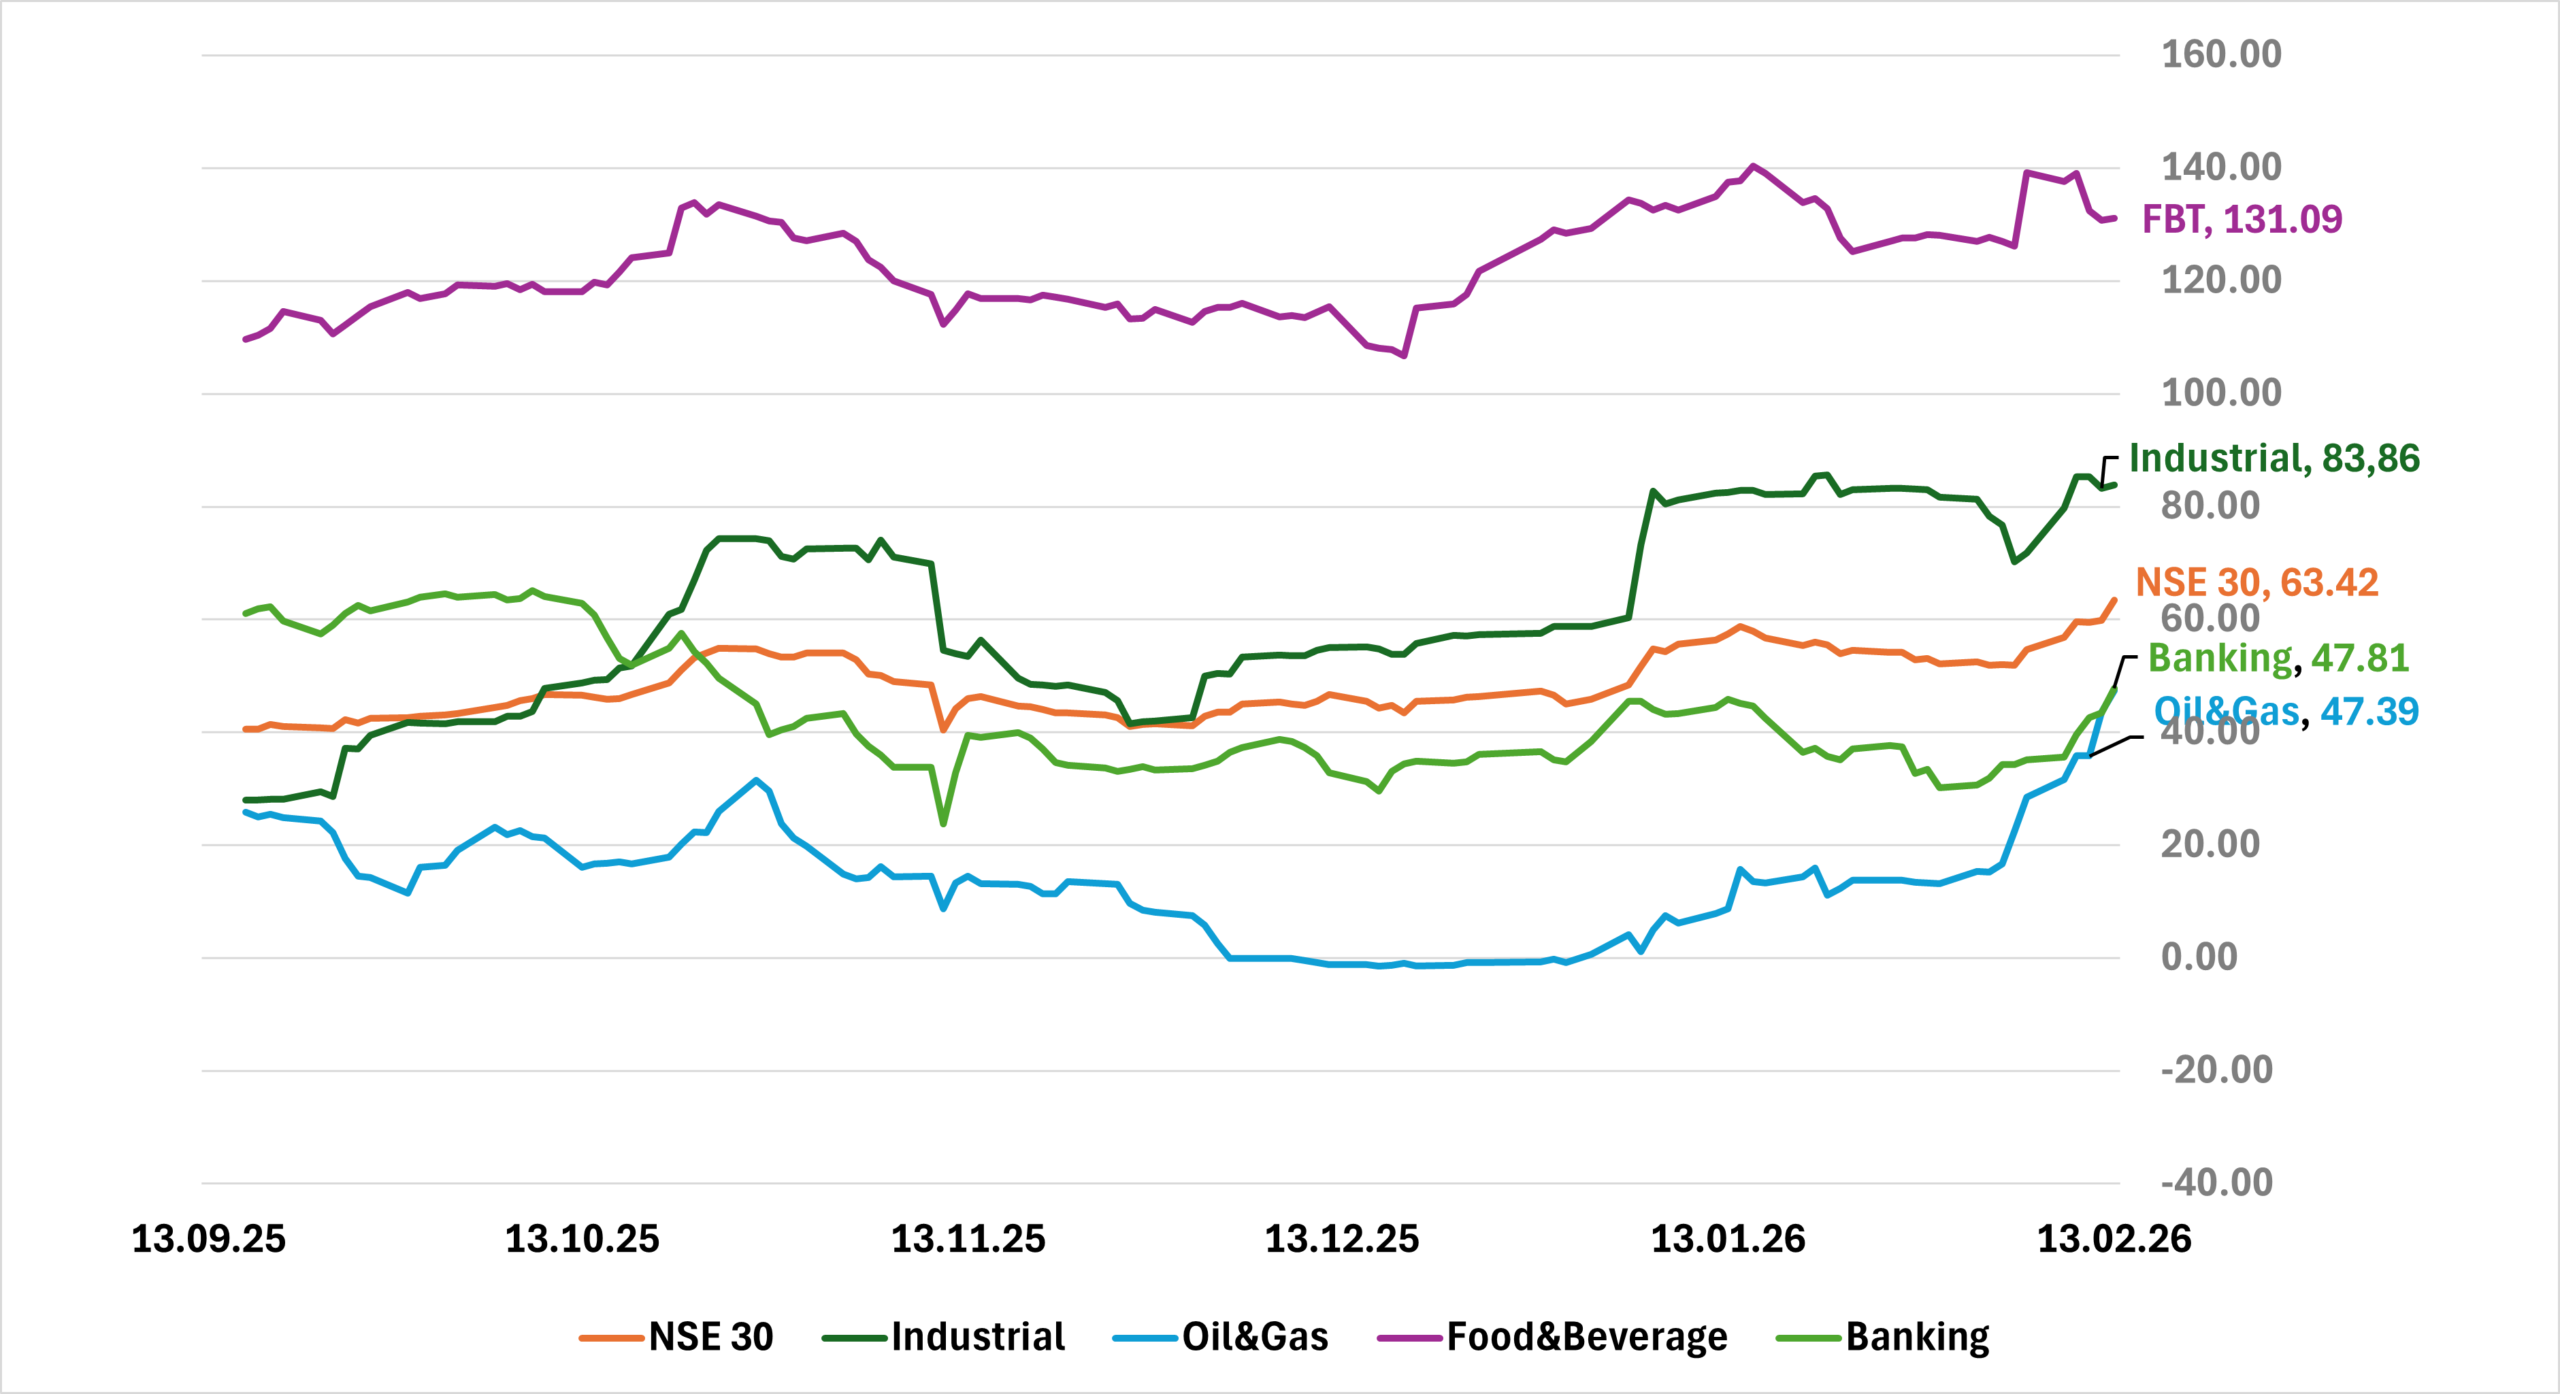Select the 13.11.25 date axis label
The width and height of the screenshot is (2560, 1394).
point(968,1240)
